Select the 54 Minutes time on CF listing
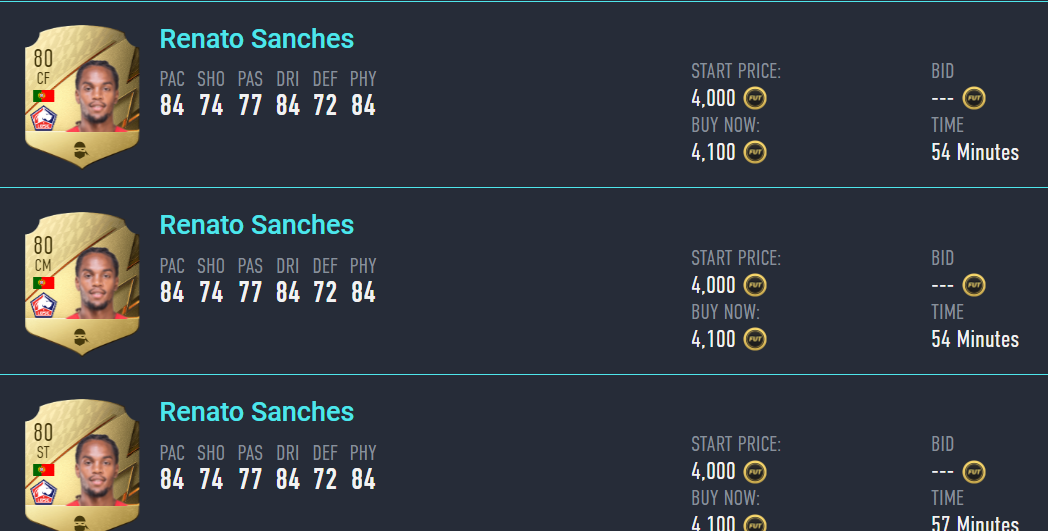Screen dimensions: 1048x531 (974, 152)
